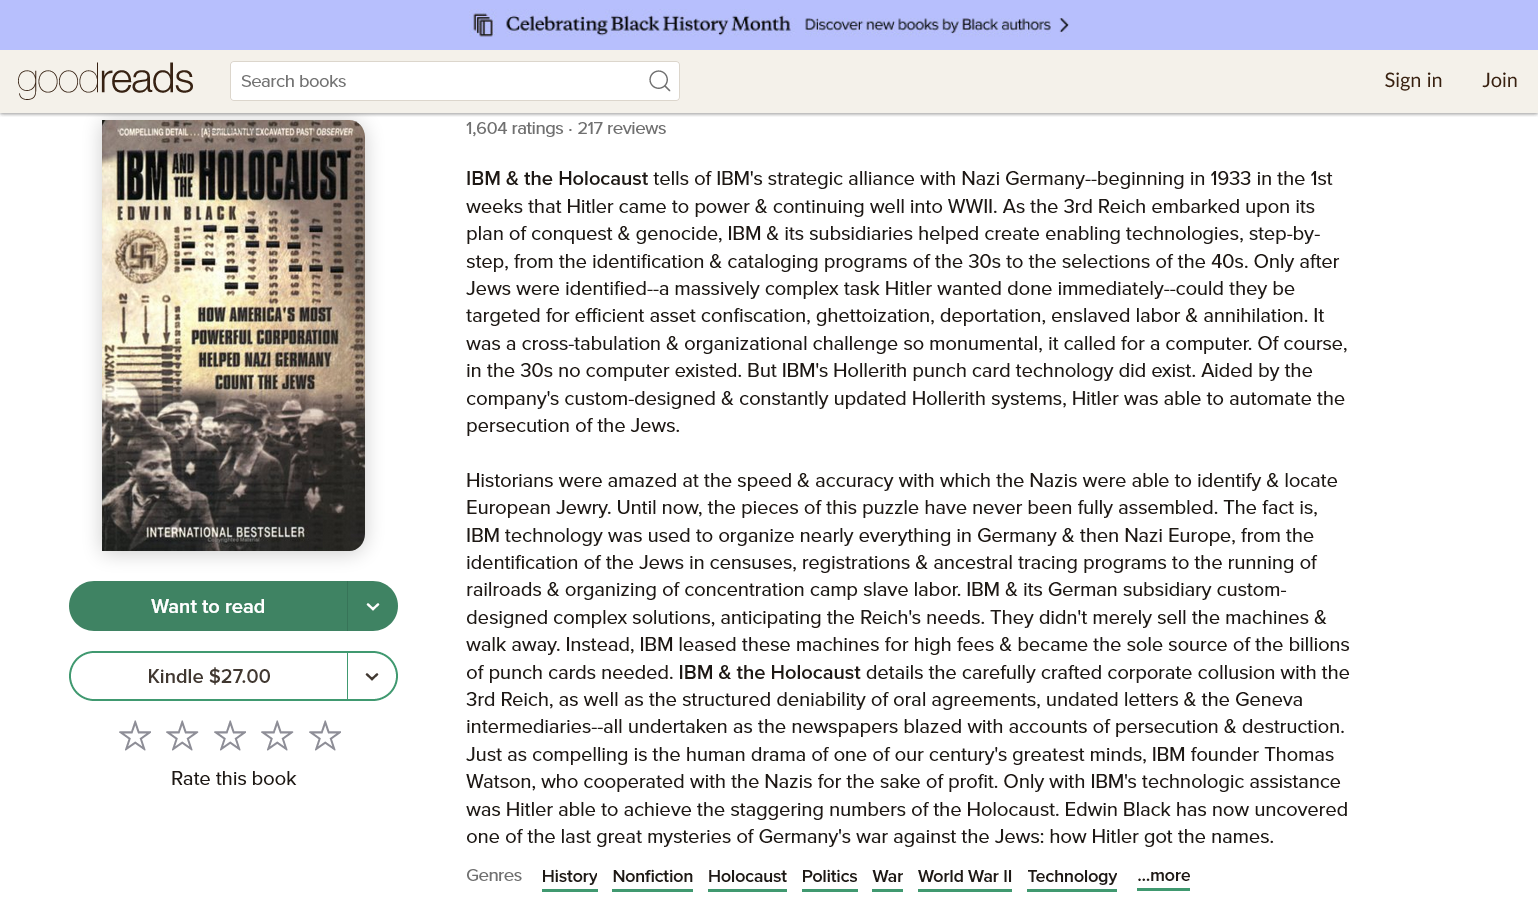Click Join
The height and width of the screenshot is (905, 1538).
click(x=1499, y=81)
